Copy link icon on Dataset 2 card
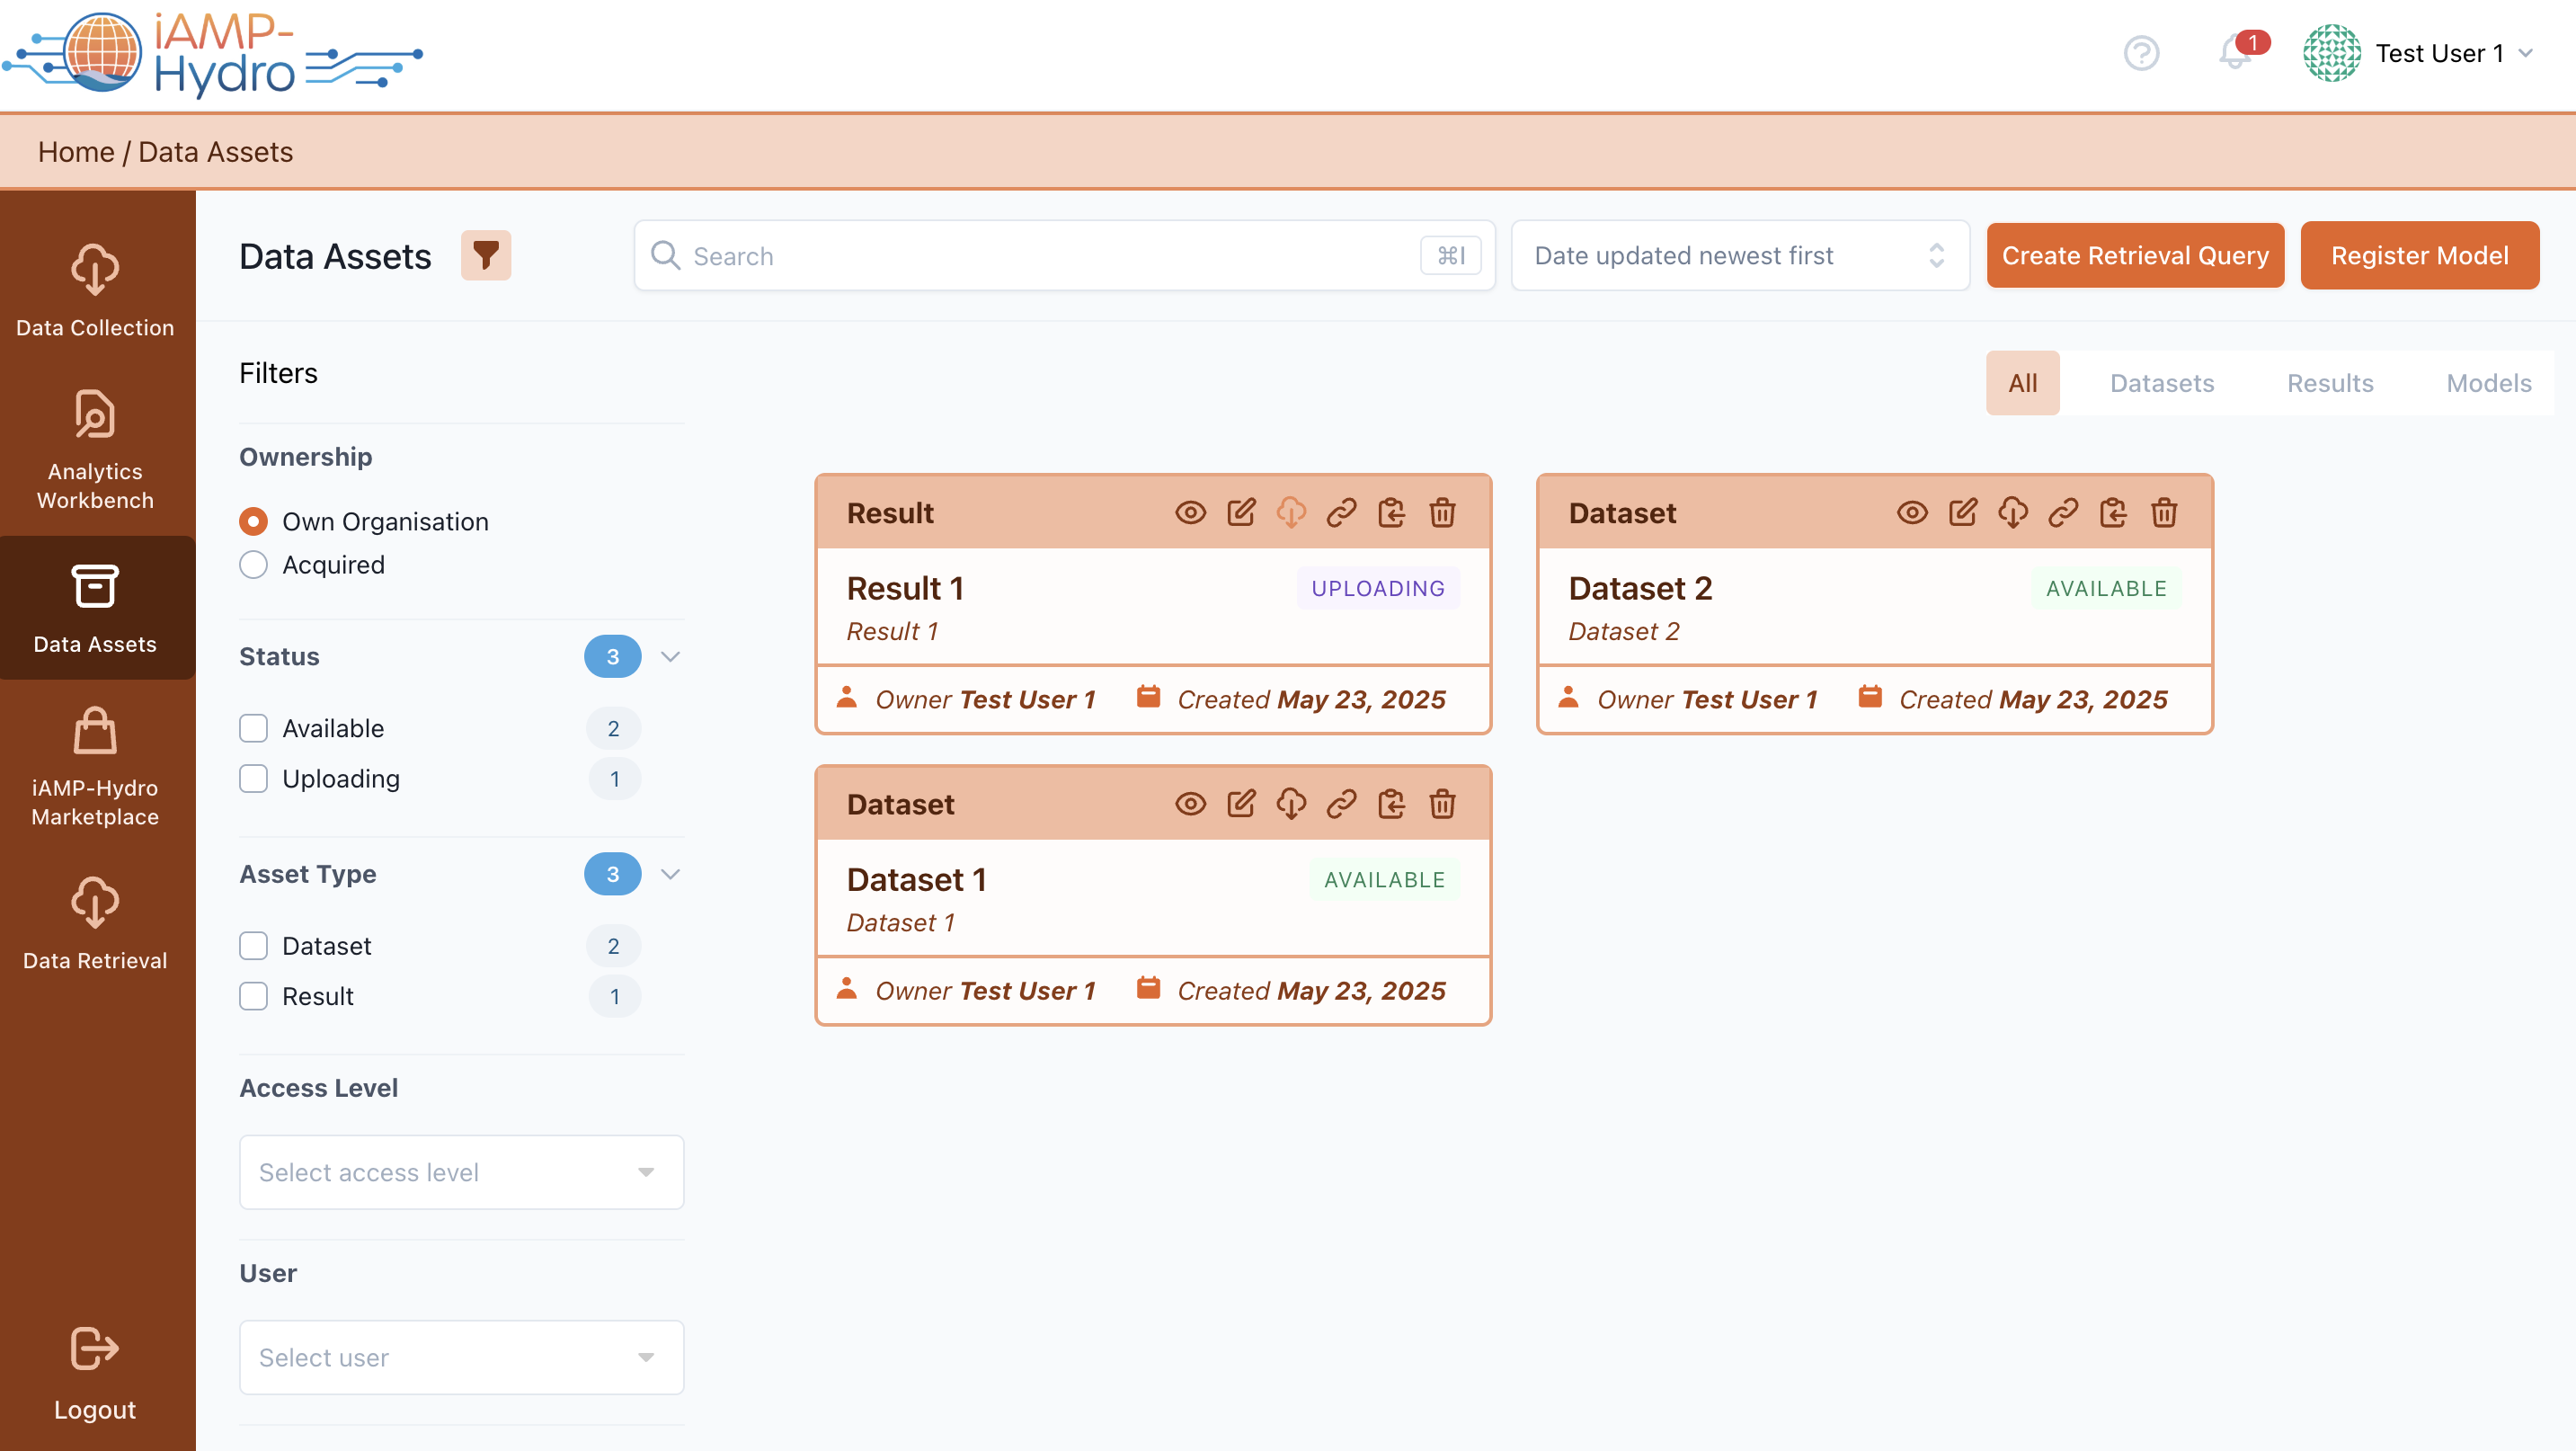 coord(2063,513)
